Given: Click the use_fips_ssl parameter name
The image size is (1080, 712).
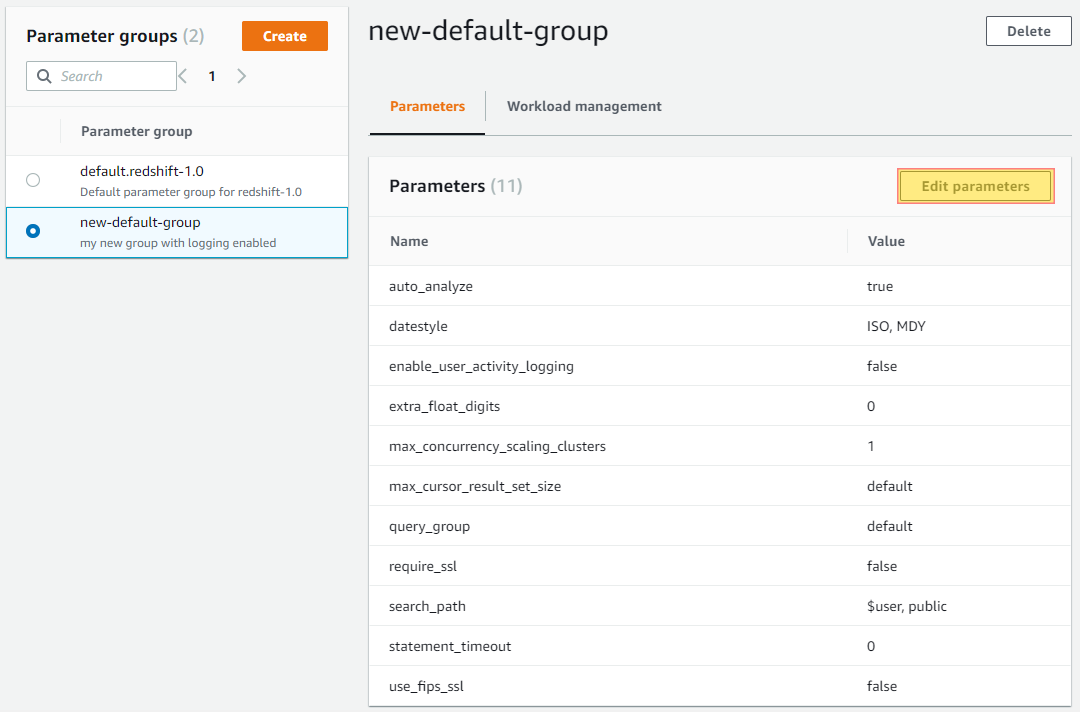Looking at the screenshot, I should coord(426,686).
